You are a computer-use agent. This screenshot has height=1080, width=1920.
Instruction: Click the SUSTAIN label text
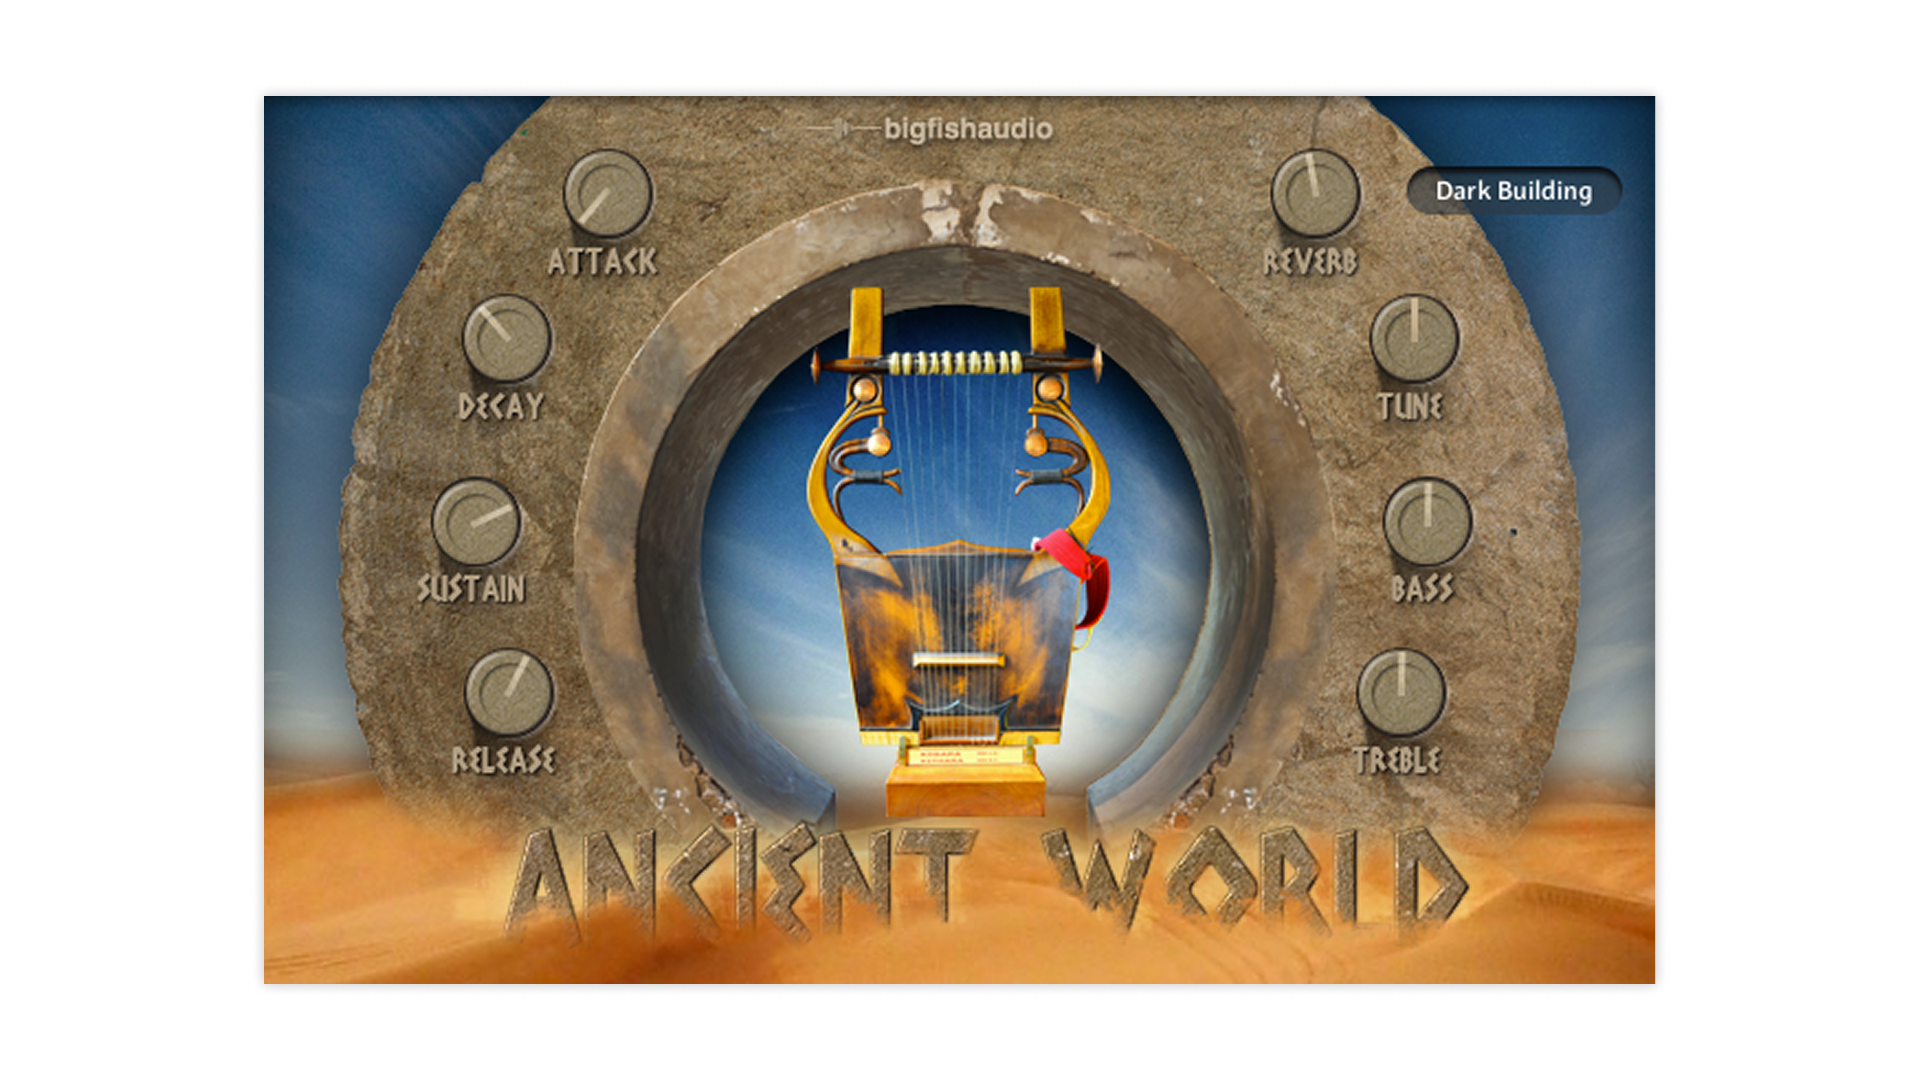471,589
